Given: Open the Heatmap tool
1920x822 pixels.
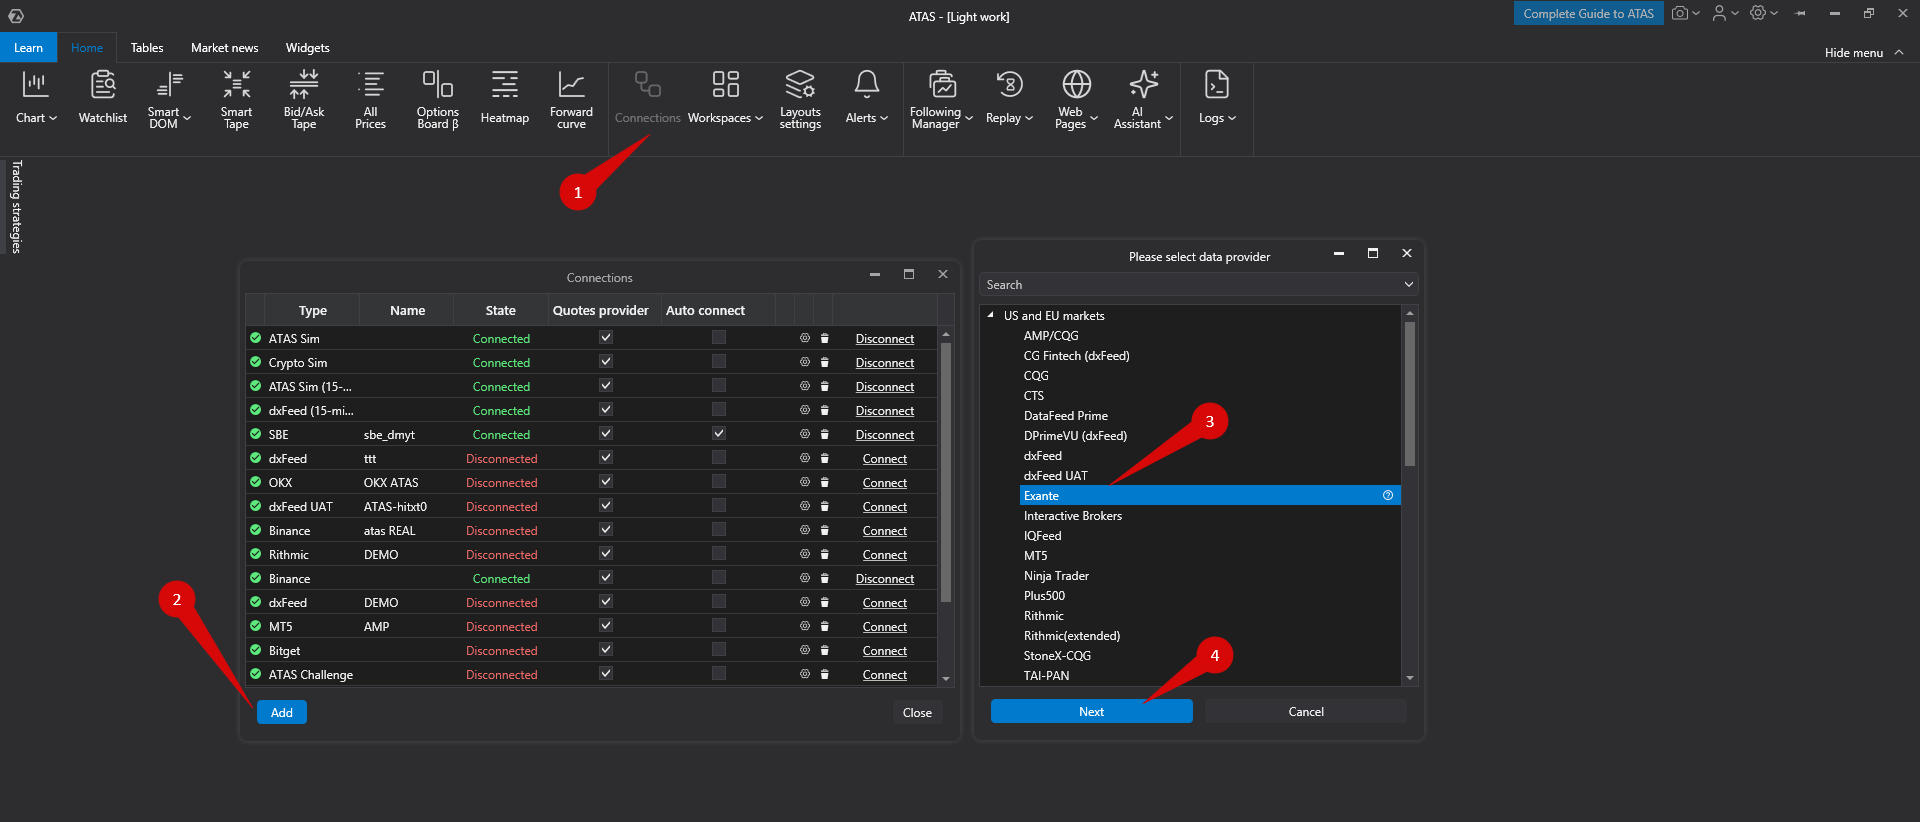Looking at the screenshot, I should tap(505, 98).
